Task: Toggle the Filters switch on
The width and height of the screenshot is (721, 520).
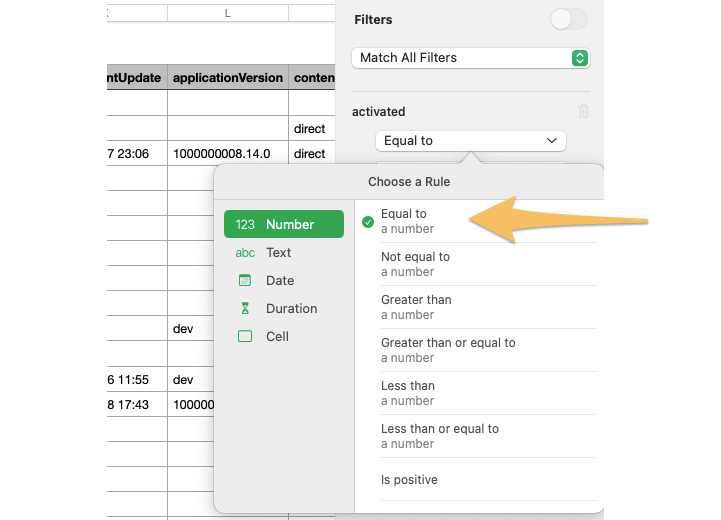Action: point(569,19)
